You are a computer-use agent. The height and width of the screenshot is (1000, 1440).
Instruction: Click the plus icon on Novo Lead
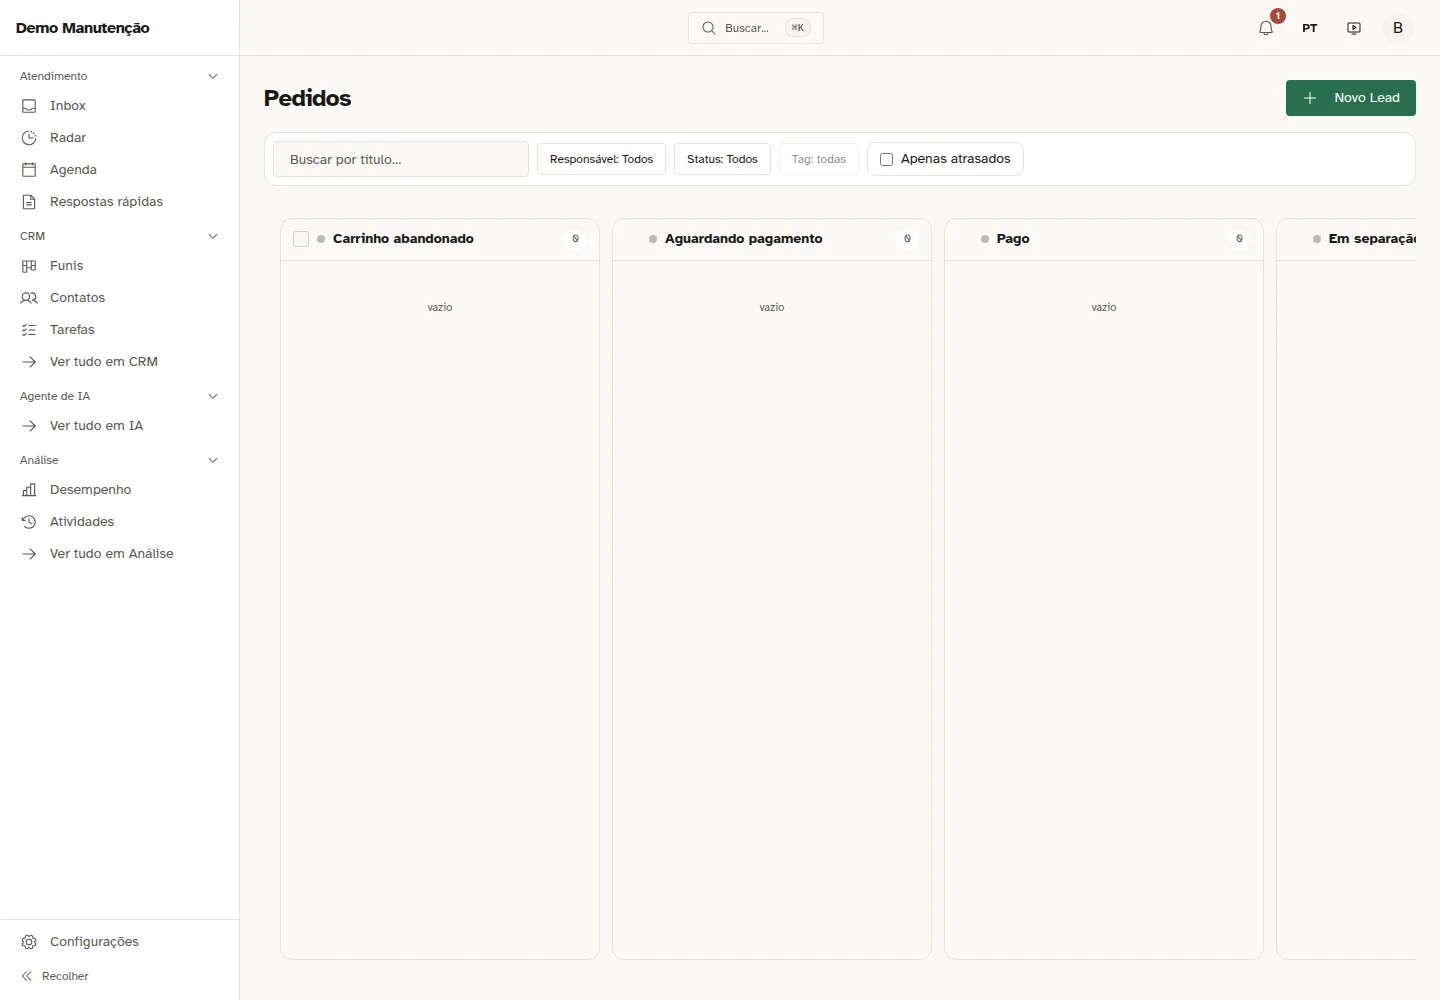[1310, 98]
